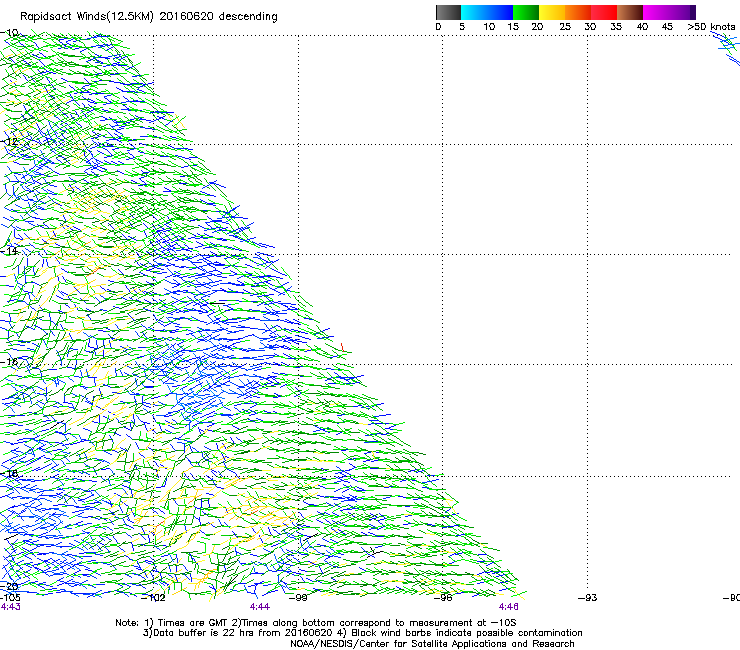740x650 pixels.
Task: Click the green 15-20 knots color swatch
Action: 526,12
